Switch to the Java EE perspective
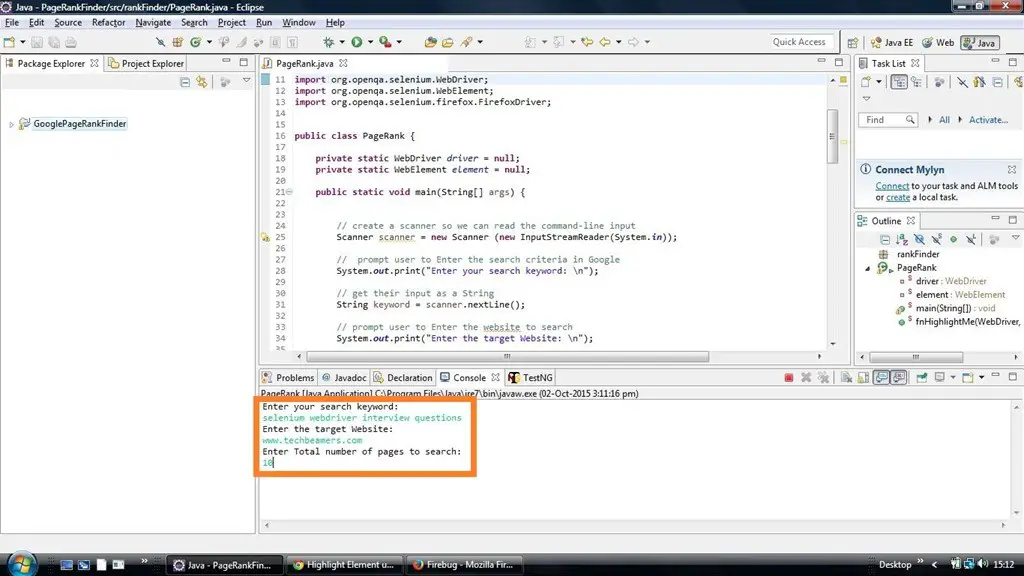This screenshot has height=576, width=1024. tap(891, 43)
